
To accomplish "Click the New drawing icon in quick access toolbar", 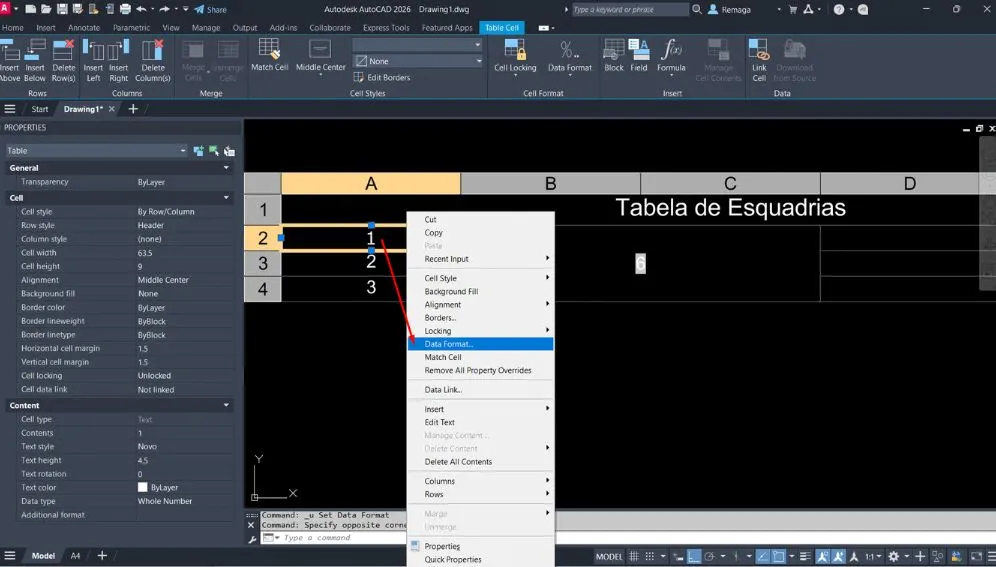I will [x=30, y=9].
